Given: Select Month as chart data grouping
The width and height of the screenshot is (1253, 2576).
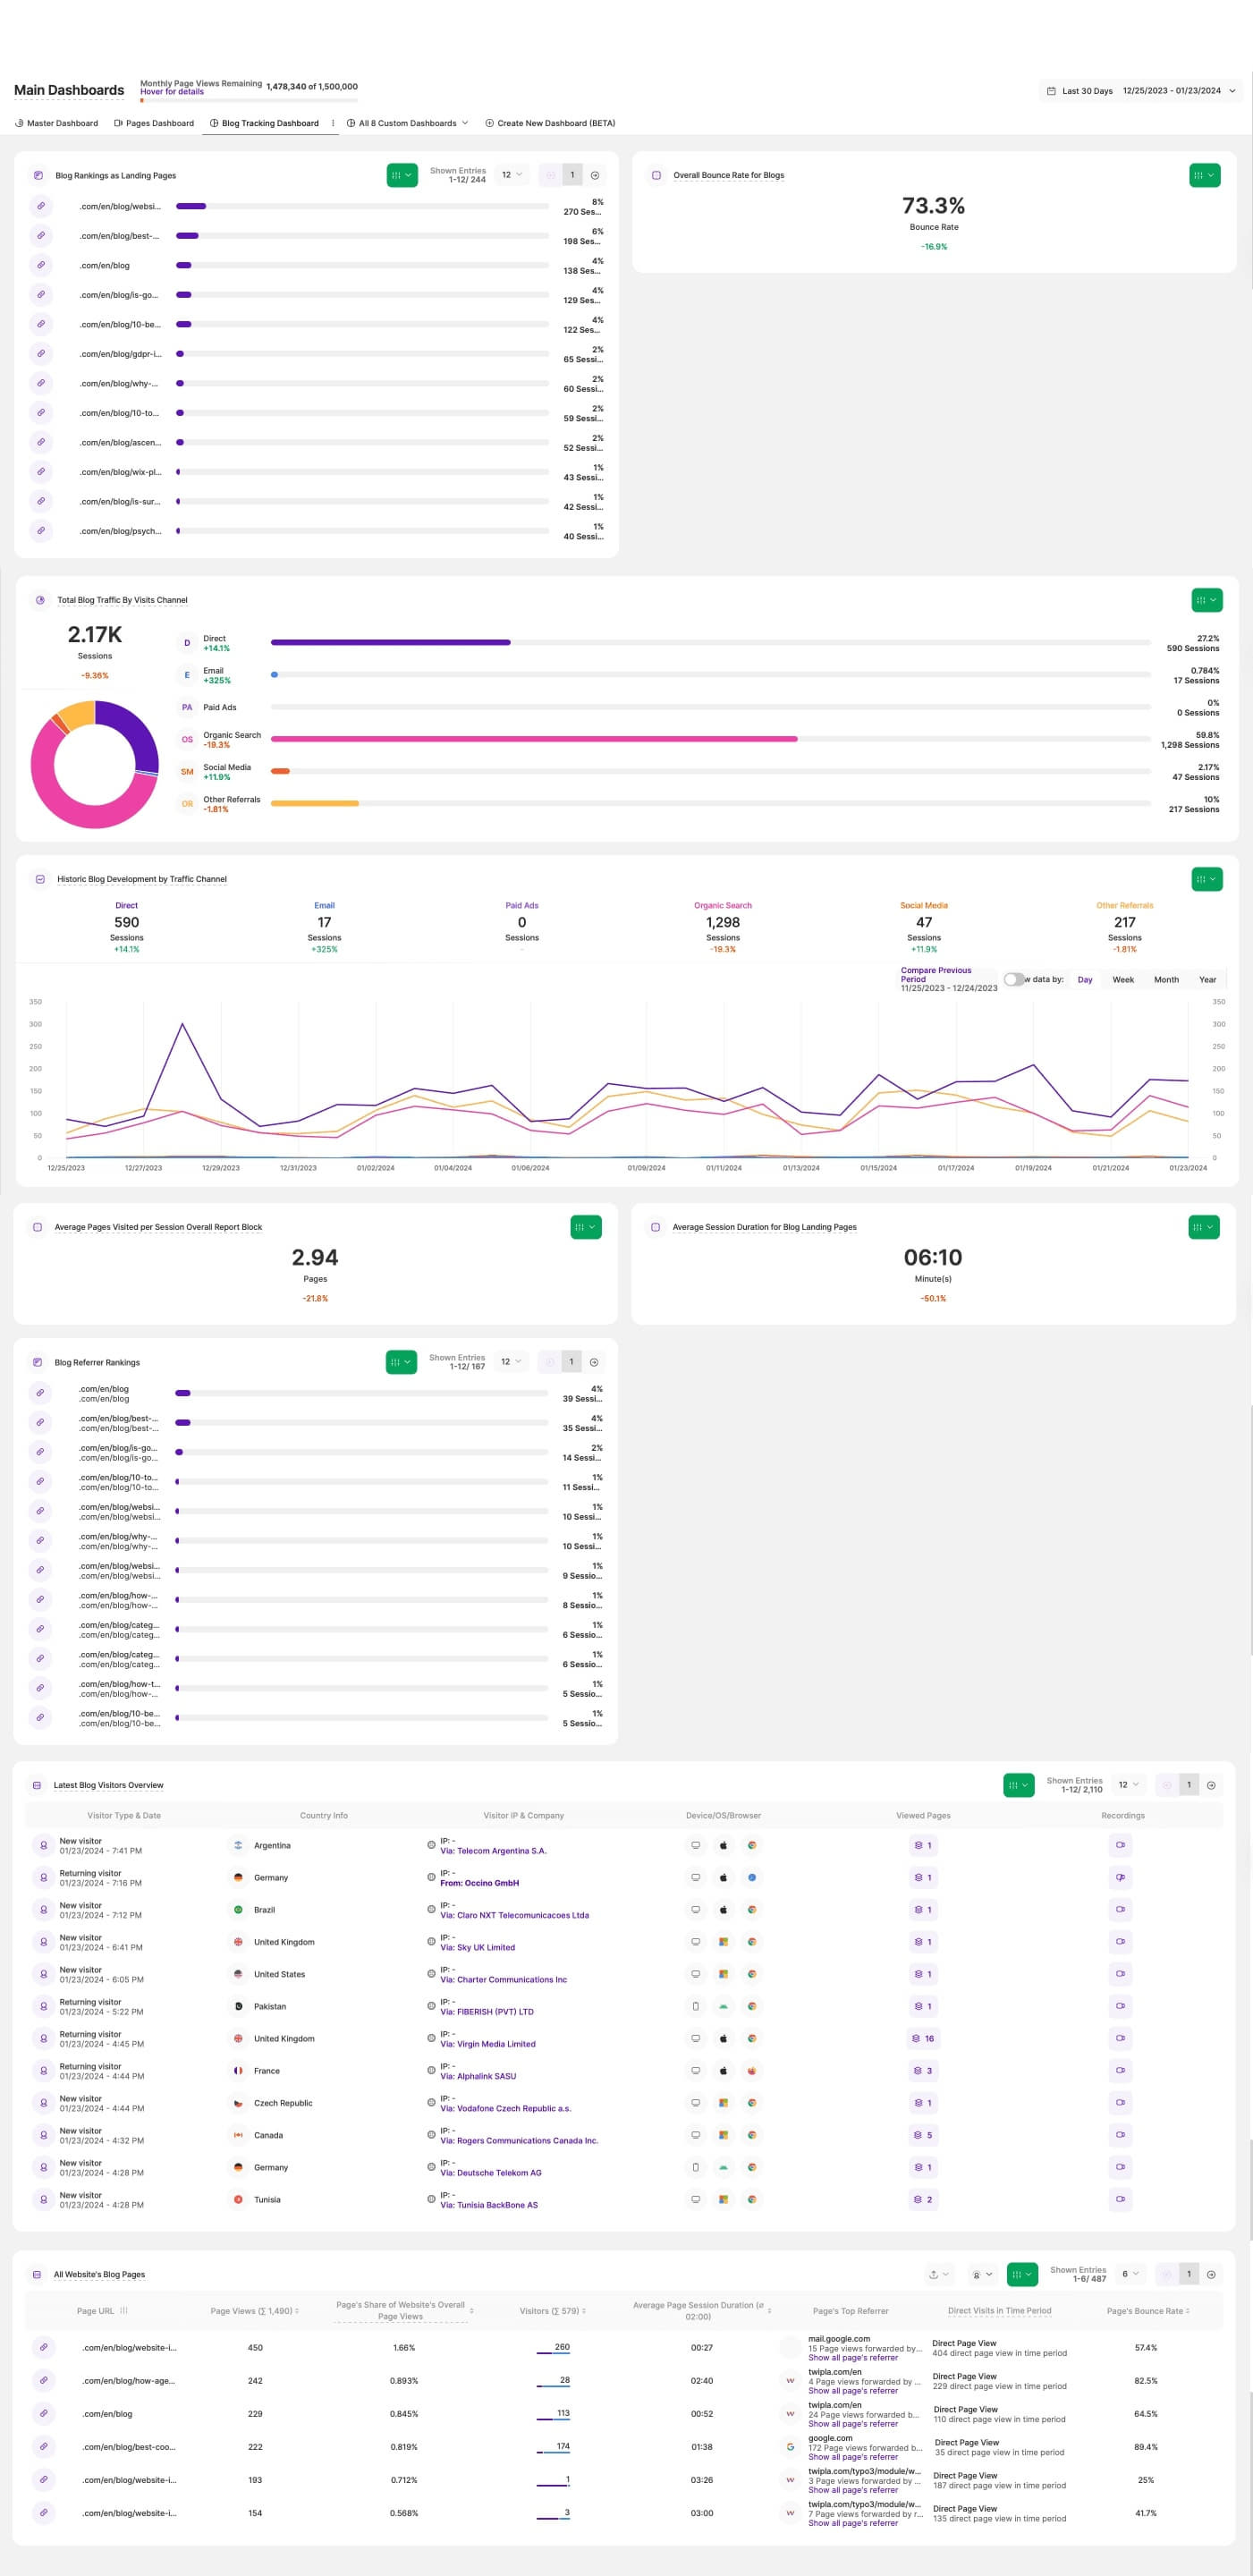Looking at the screenshot, I should (1166, 980).
